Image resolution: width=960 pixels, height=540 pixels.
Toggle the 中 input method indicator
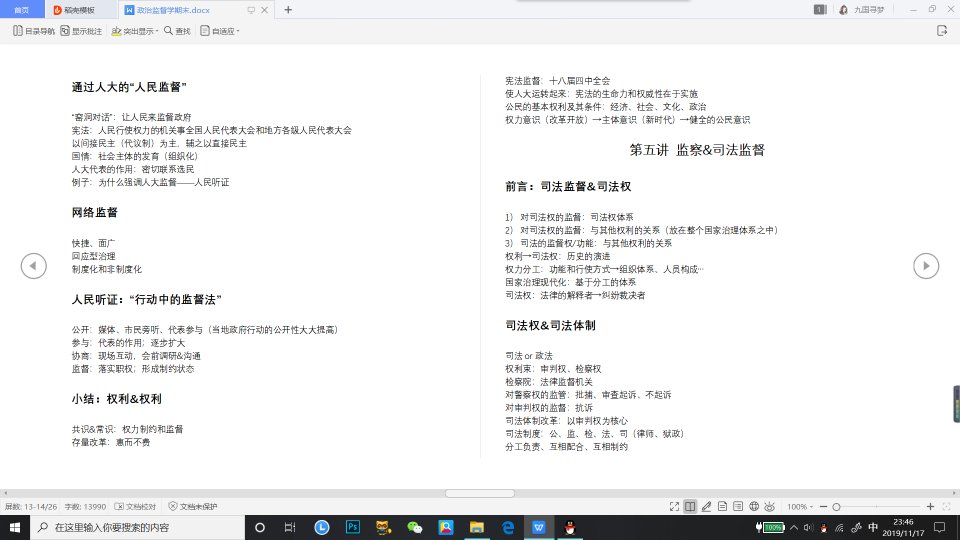[x=873, y=527]
